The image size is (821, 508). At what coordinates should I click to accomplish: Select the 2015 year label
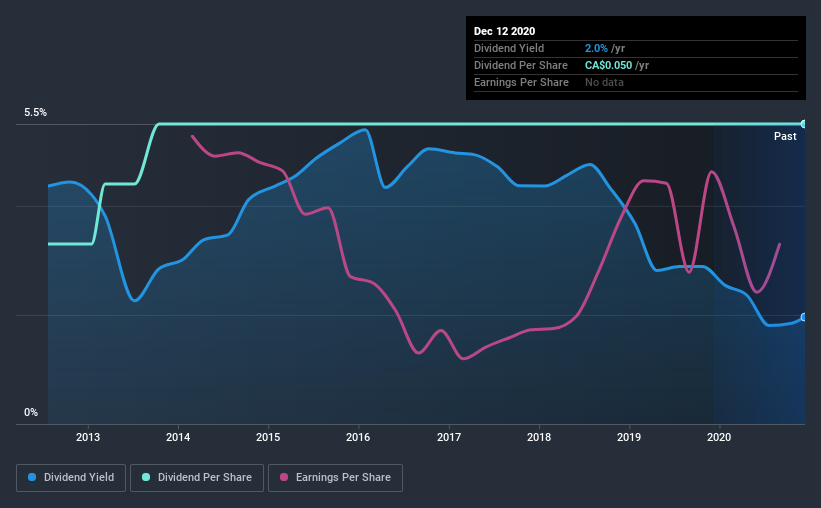[268, 437]
